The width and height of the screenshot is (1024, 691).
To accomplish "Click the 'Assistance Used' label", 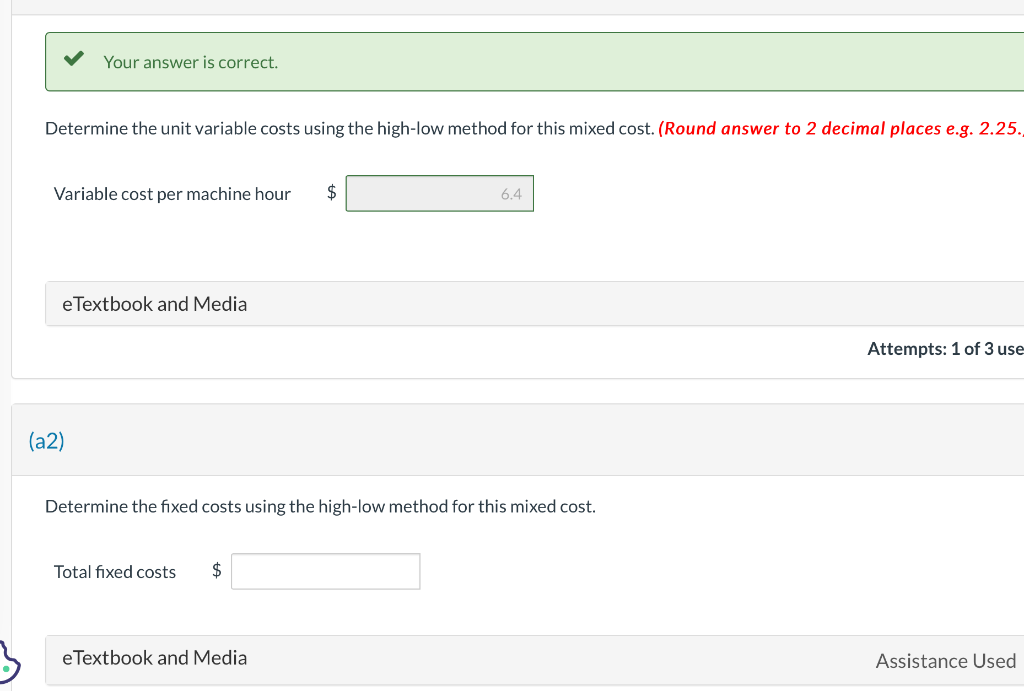I will 946,661.
